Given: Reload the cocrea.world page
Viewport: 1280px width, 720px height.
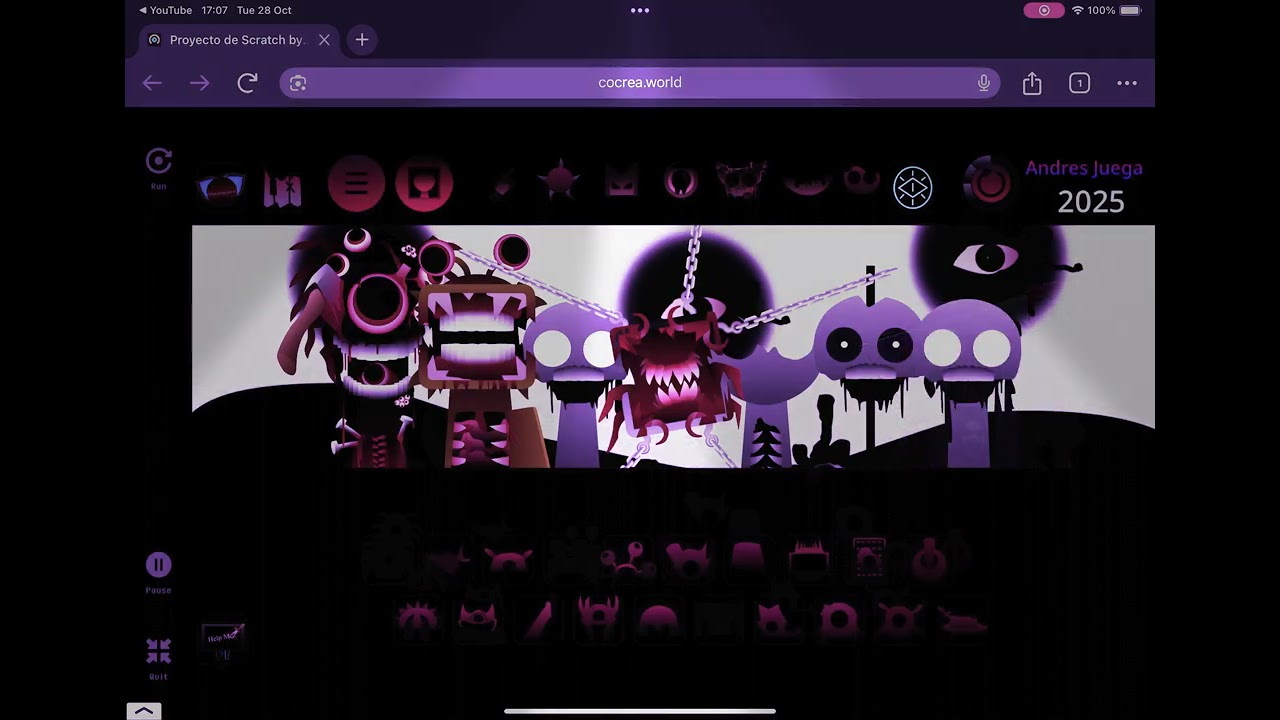Looking at the screenshot, I should coord(248,83).
